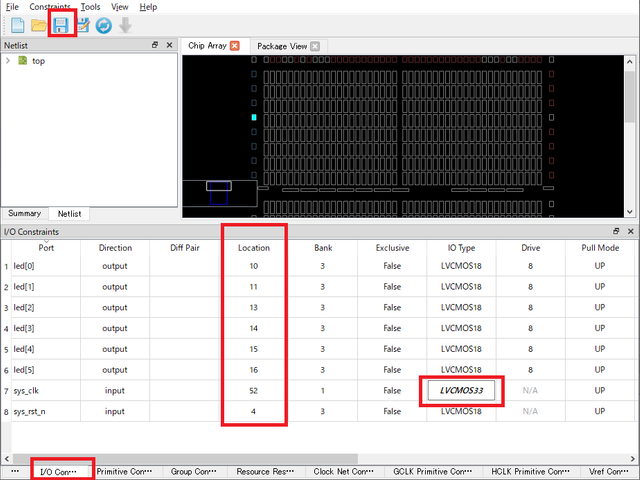This screenshot has height=480, width=640.
Task: Float the Netlist panel
Action: [155, 45]
